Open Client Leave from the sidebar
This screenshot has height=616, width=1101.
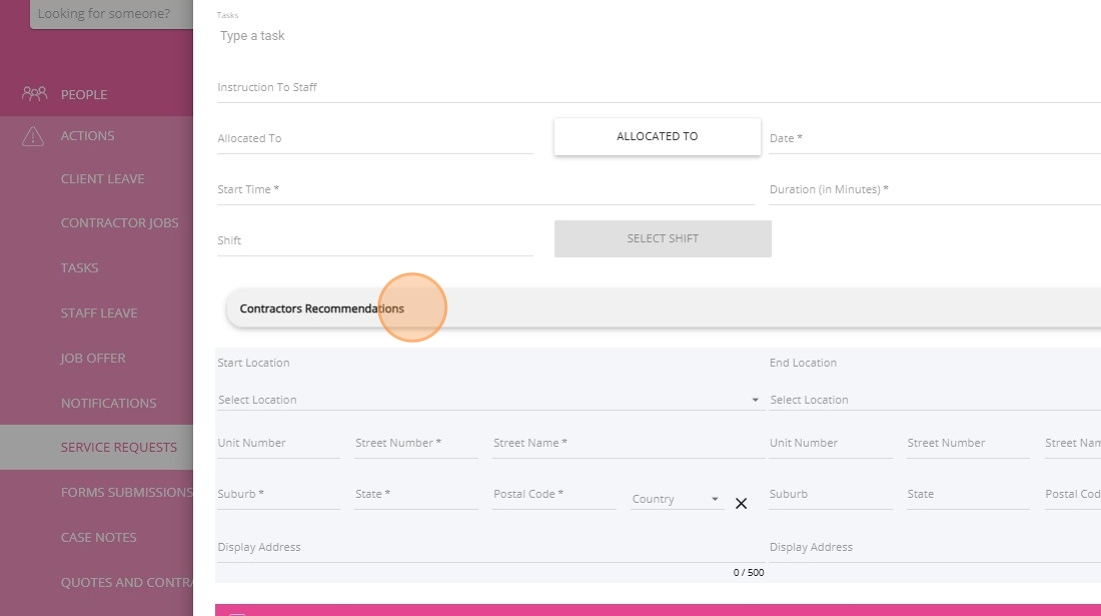102,179
